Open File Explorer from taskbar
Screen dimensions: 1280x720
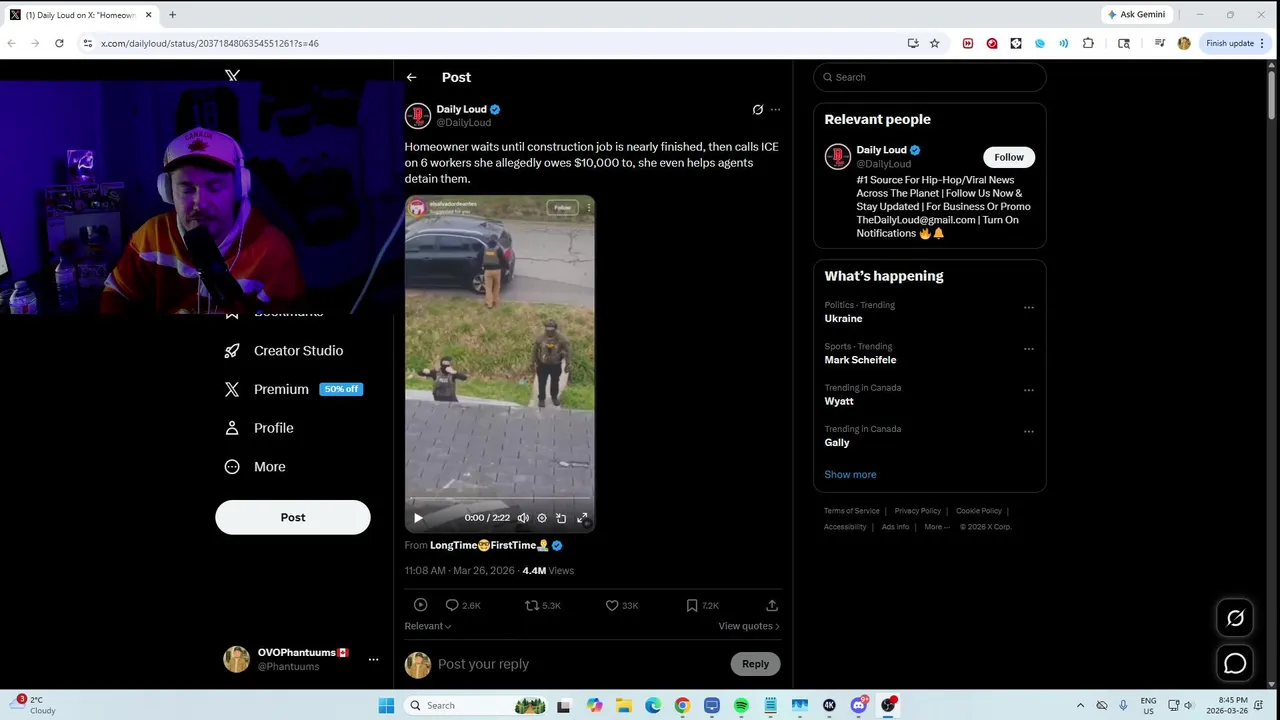tap(623, 705)
